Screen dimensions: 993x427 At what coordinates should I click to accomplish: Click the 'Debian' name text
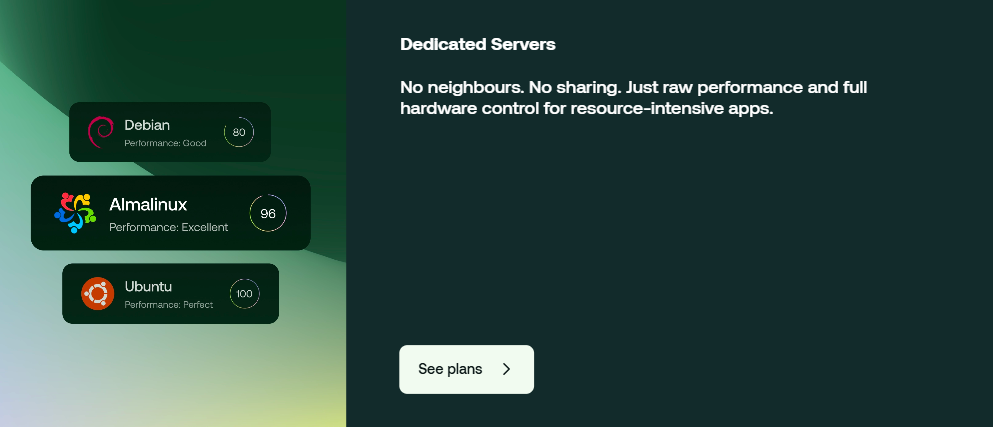147,125
